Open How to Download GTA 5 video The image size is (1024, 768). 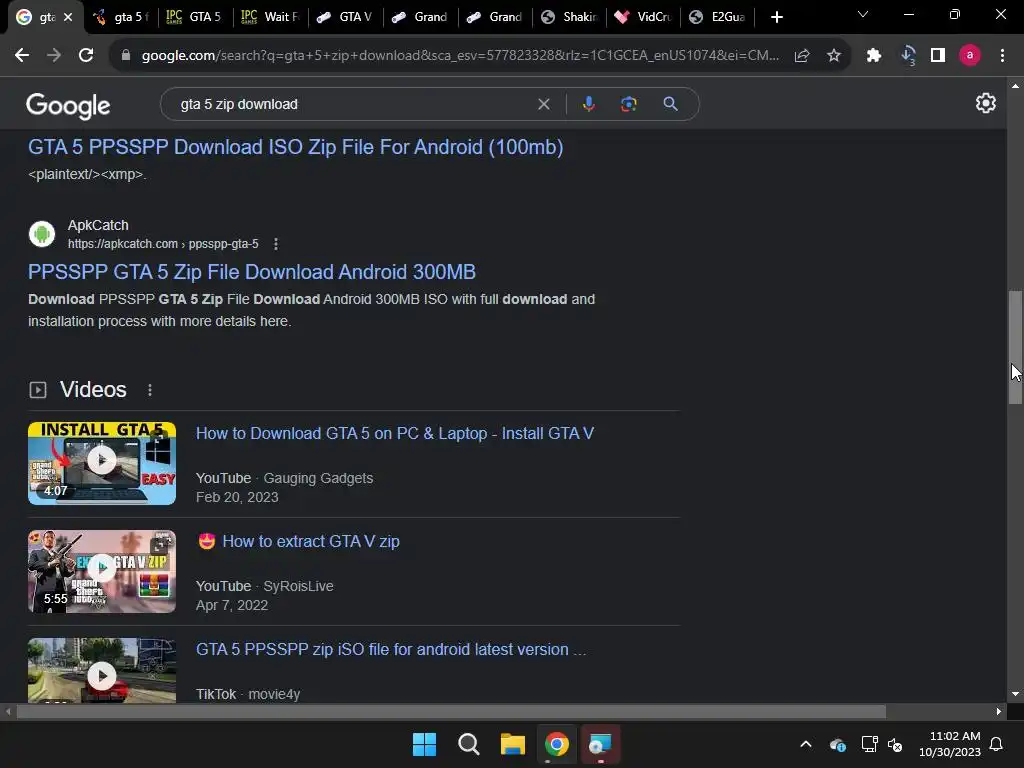click(x=394, y=433)
